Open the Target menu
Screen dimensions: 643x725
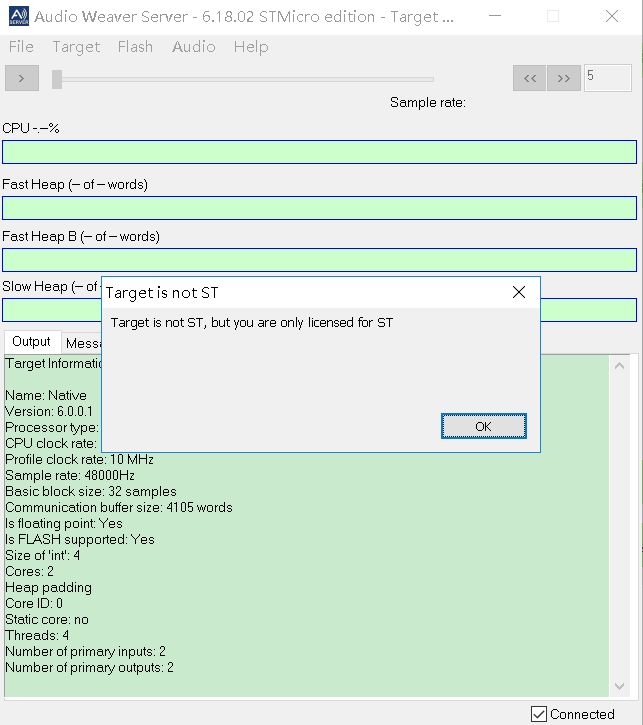tap(76, 47)
